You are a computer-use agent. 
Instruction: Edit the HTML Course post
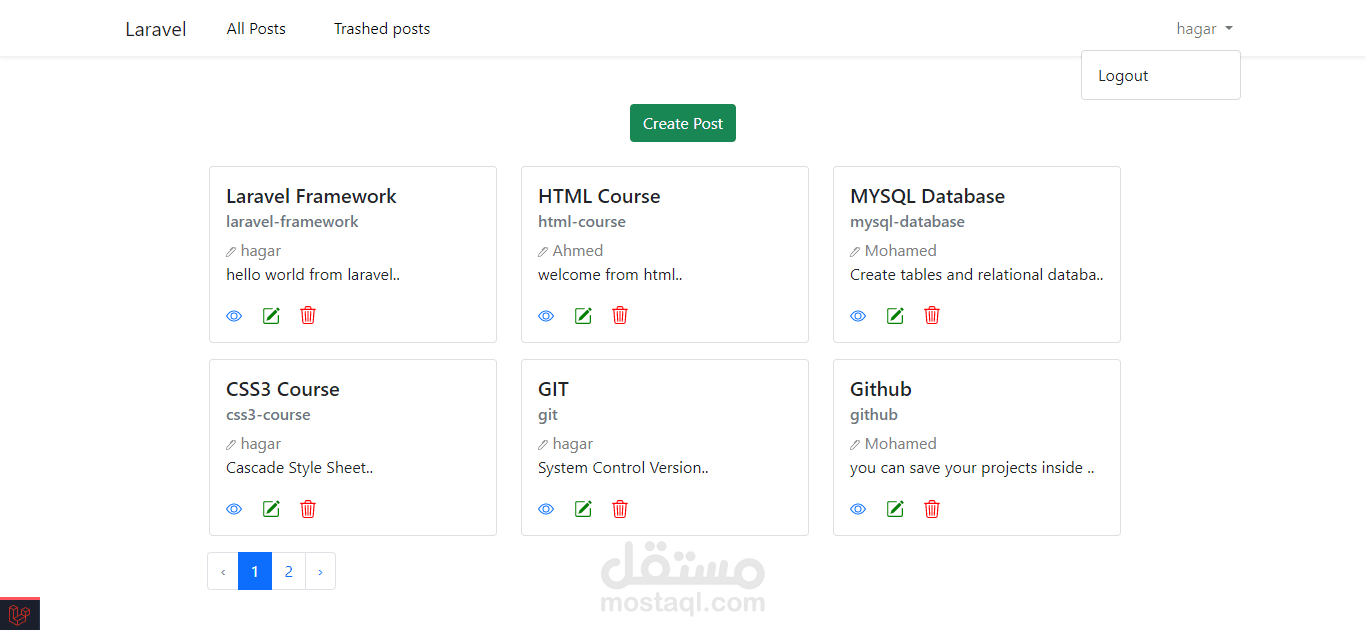coord(583,316)
